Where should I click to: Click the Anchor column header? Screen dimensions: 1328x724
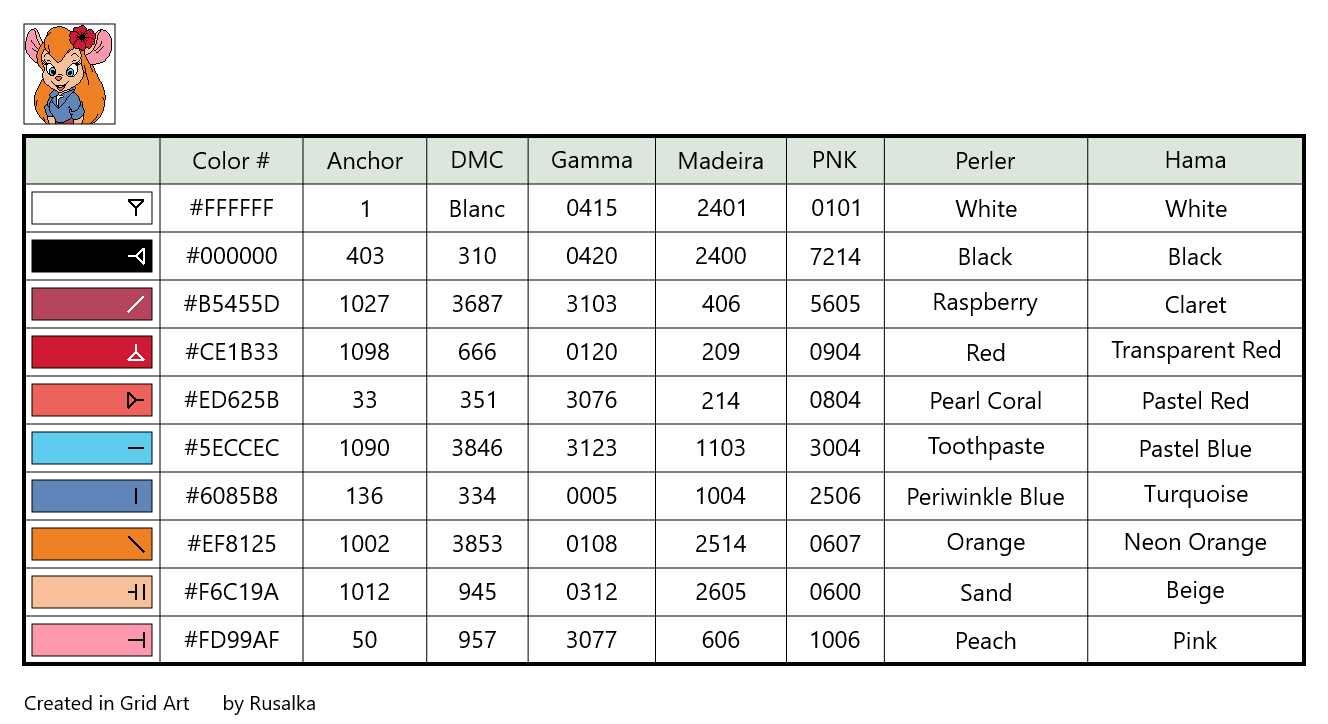[365, 161]
